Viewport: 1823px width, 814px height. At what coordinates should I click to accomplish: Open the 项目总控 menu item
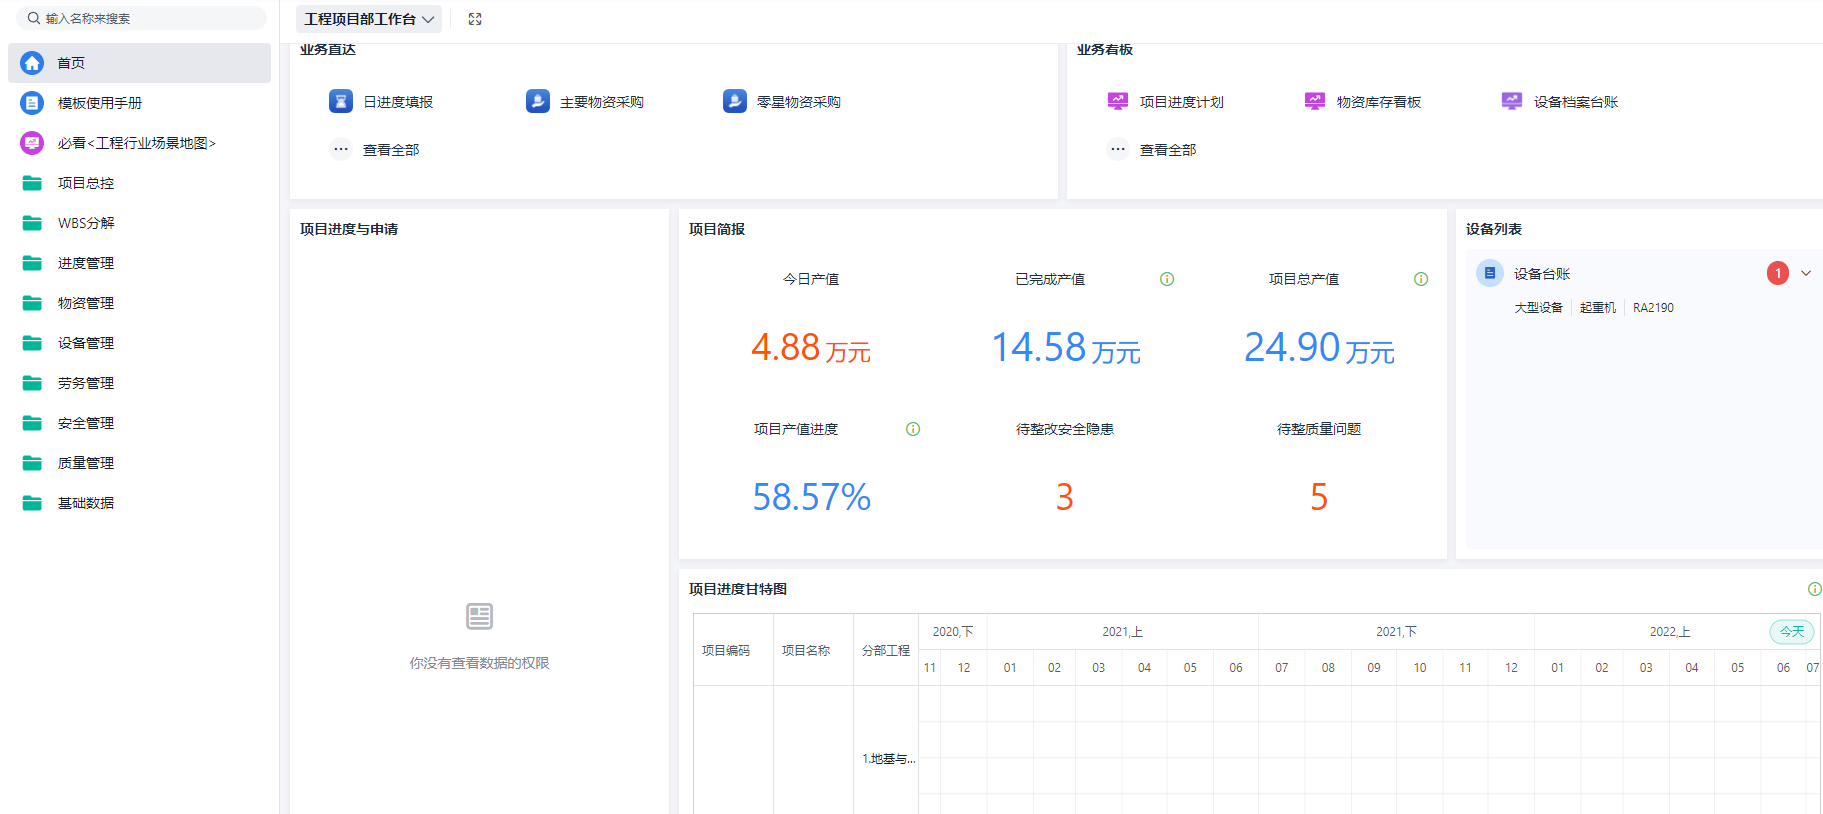click(x=140, y=183)
